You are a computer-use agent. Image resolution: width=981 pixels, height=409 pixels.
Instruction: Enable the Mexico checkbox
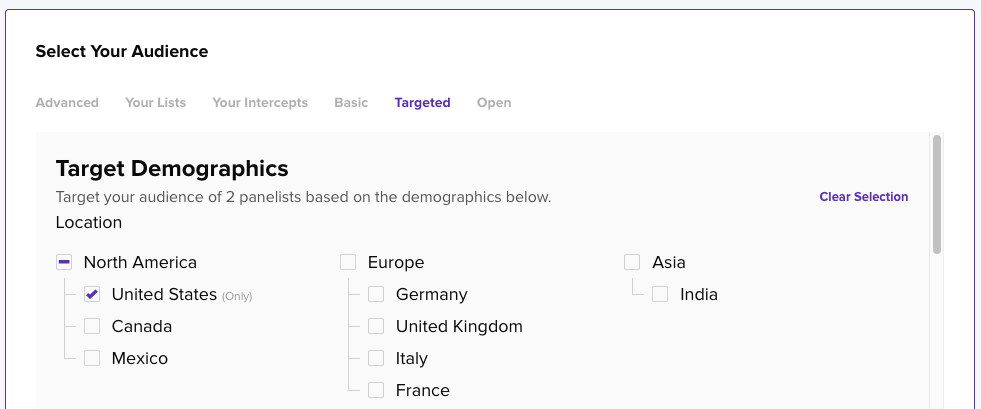coord(92,358)
